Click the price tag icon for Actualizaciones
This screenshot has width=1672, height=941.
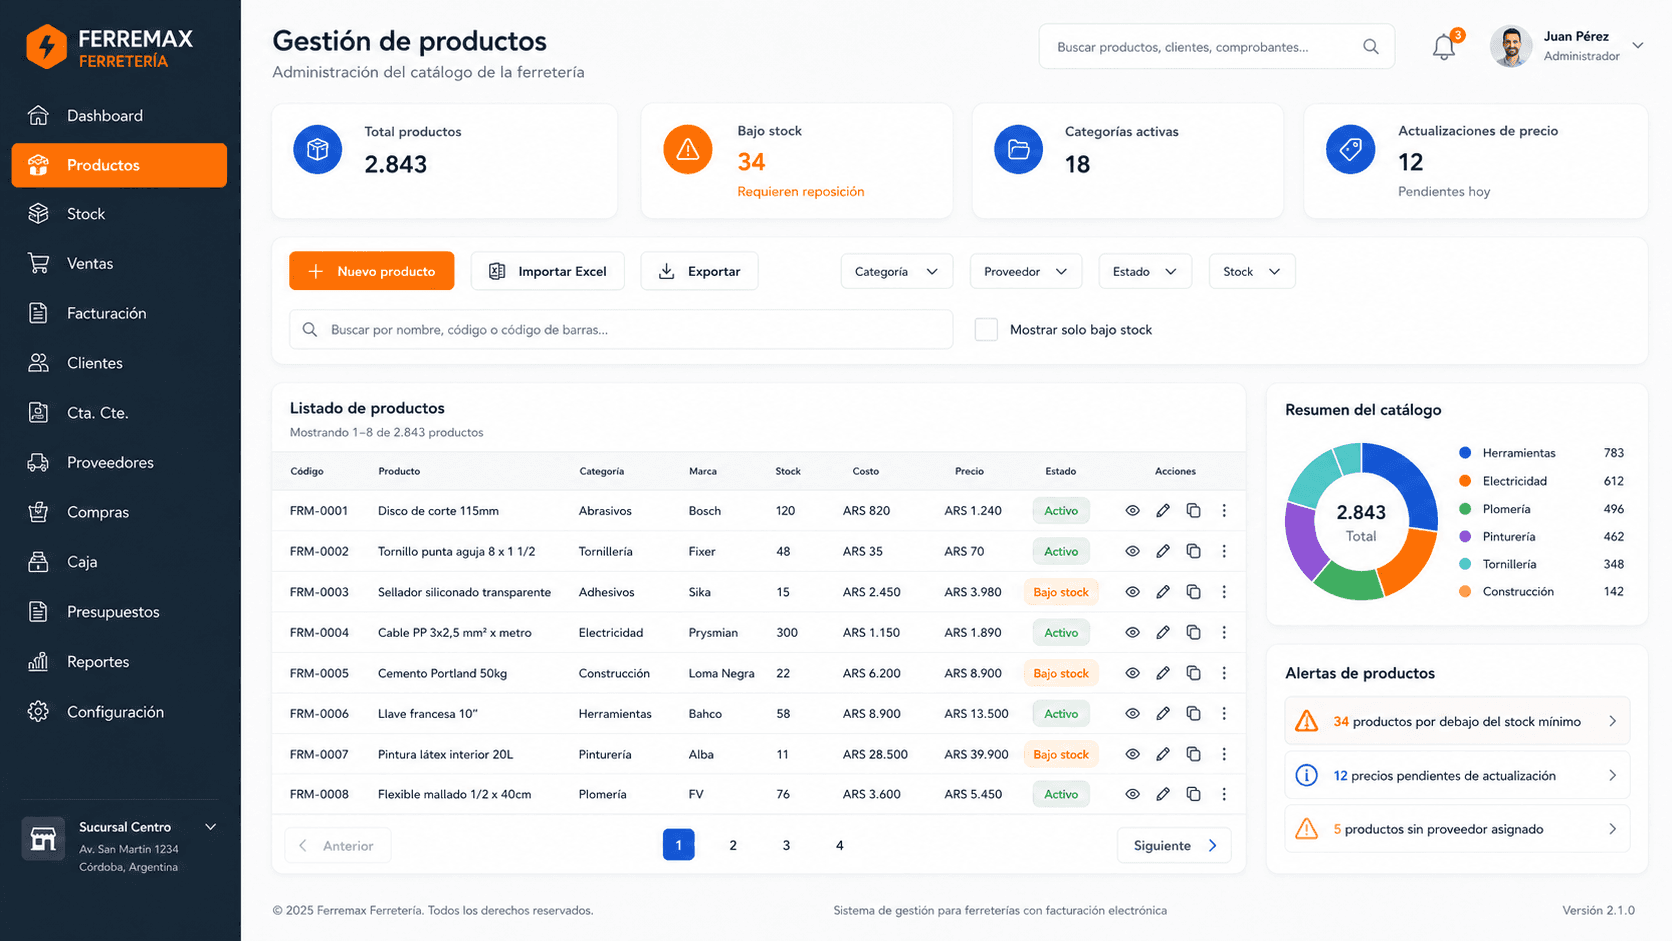[x=1351, y=150]
